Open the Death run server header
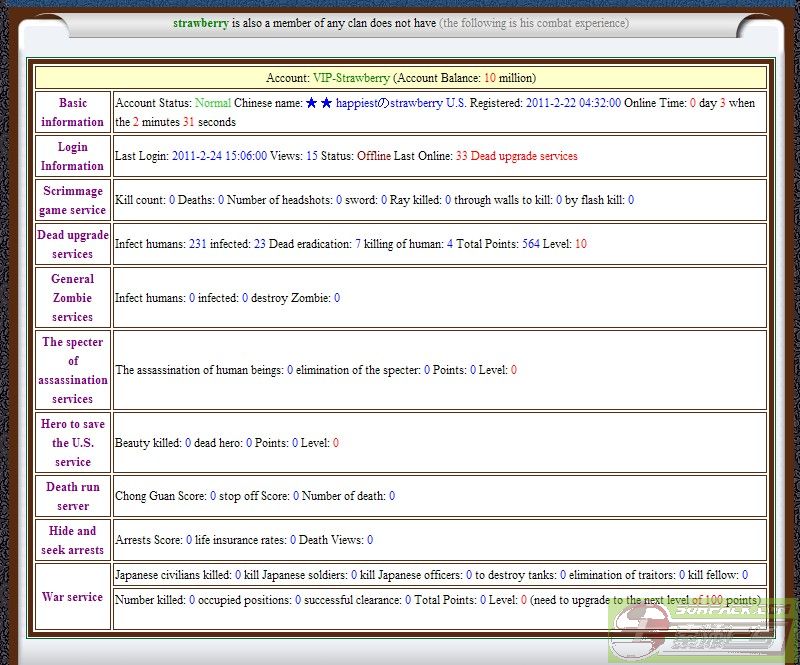 click(x=73, y=496)
